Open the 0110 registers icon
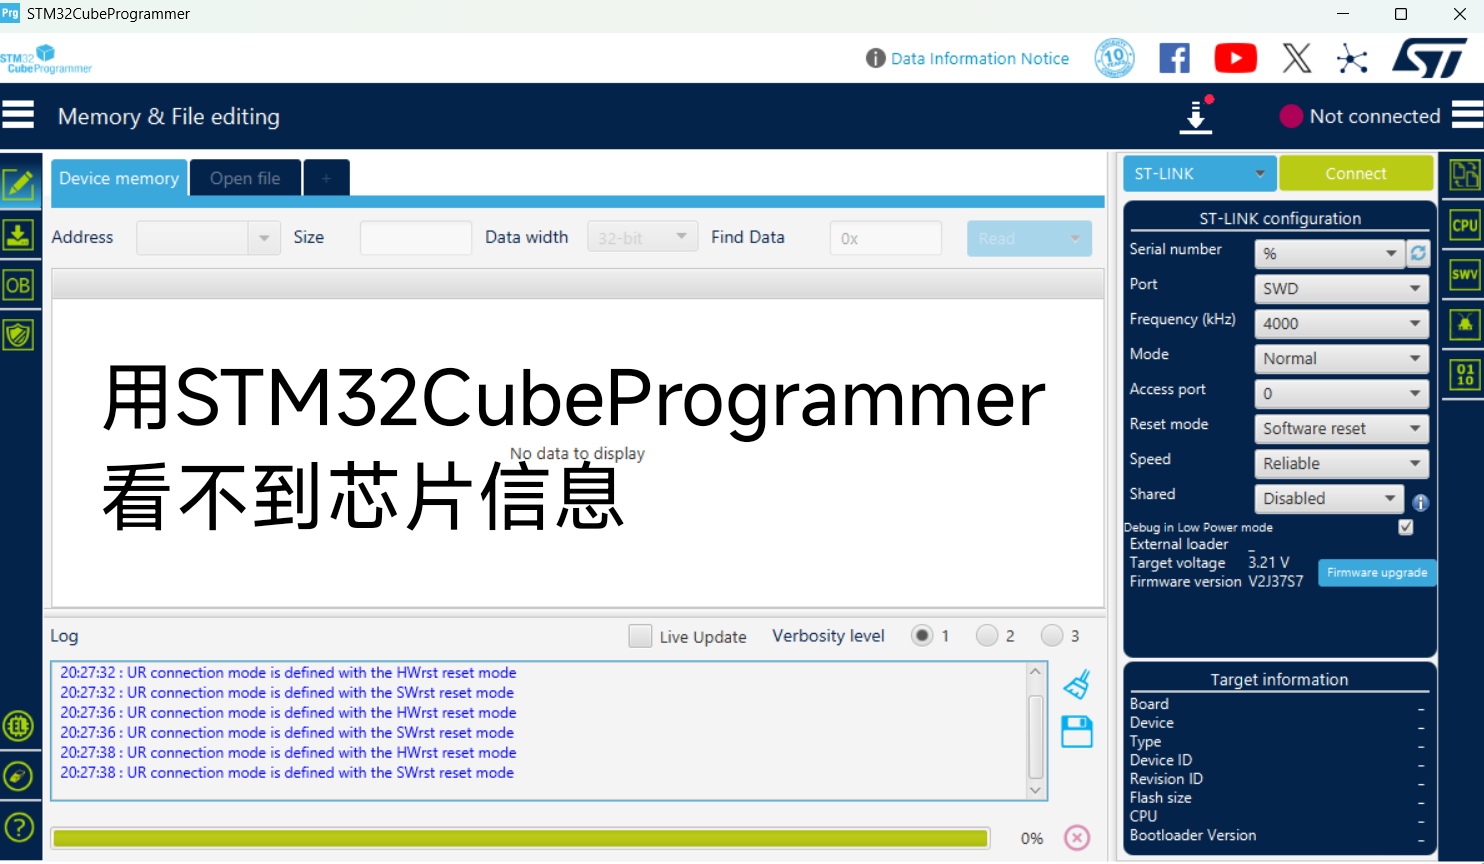 tap(1465, 374)
